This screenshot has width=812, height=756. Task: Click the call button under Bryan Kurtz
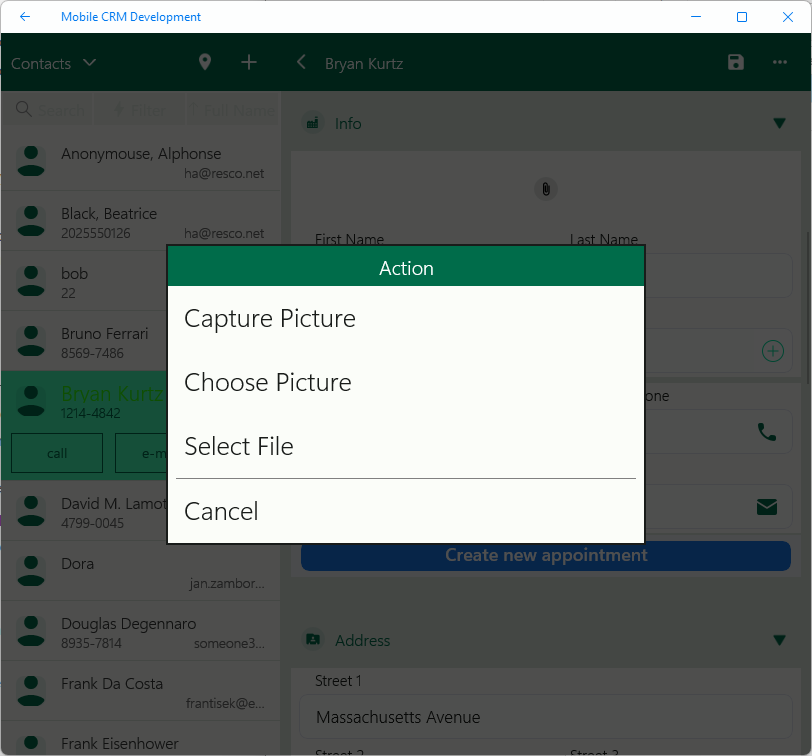coord(57,453)
